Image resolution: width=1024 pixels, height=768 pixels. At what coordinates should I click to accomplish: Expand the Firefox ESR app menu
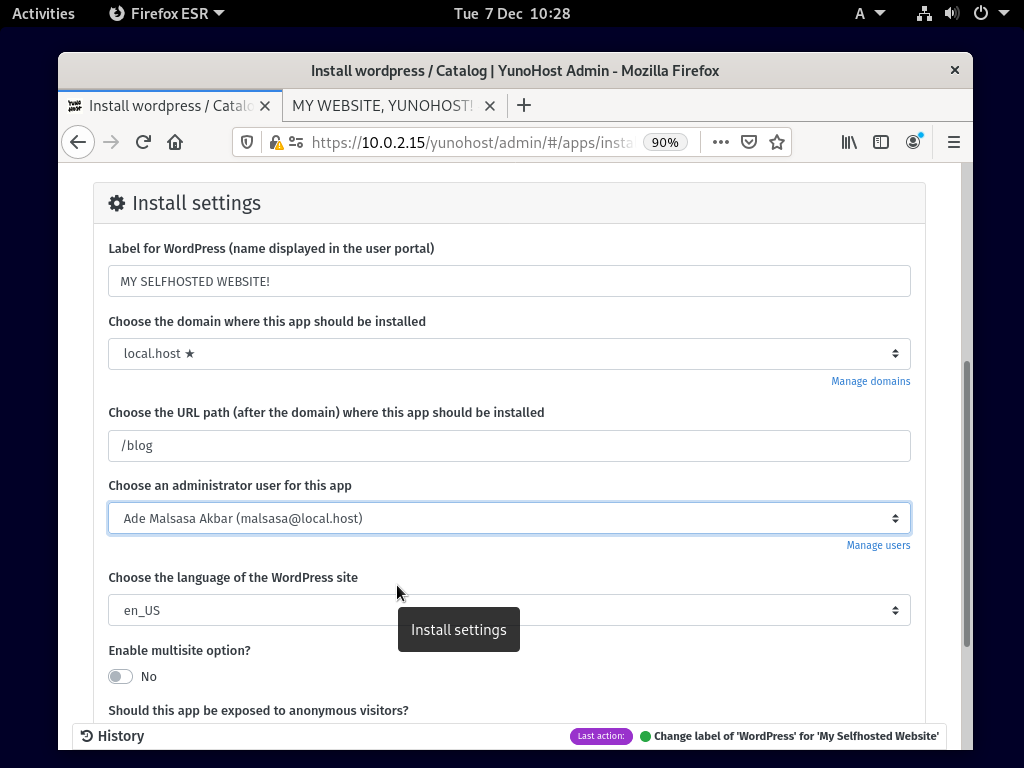tap(167, 14)
